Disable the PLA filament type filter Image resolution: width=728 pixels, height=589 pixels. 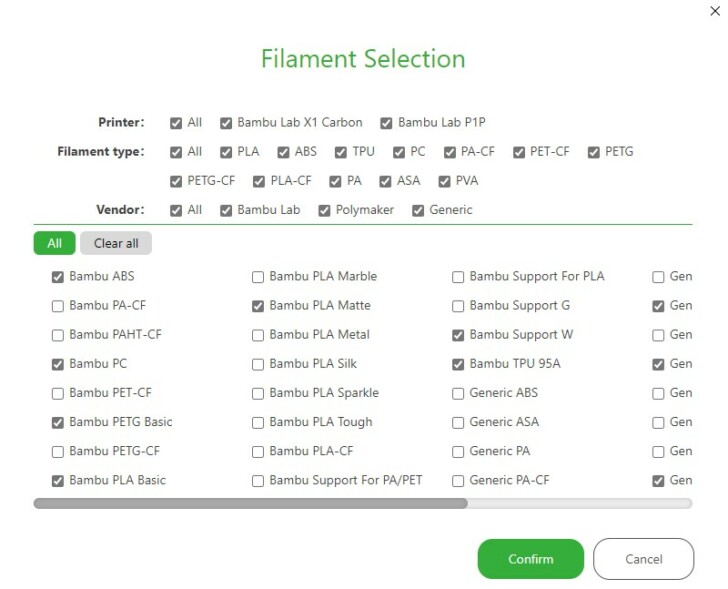coord(227,152)
